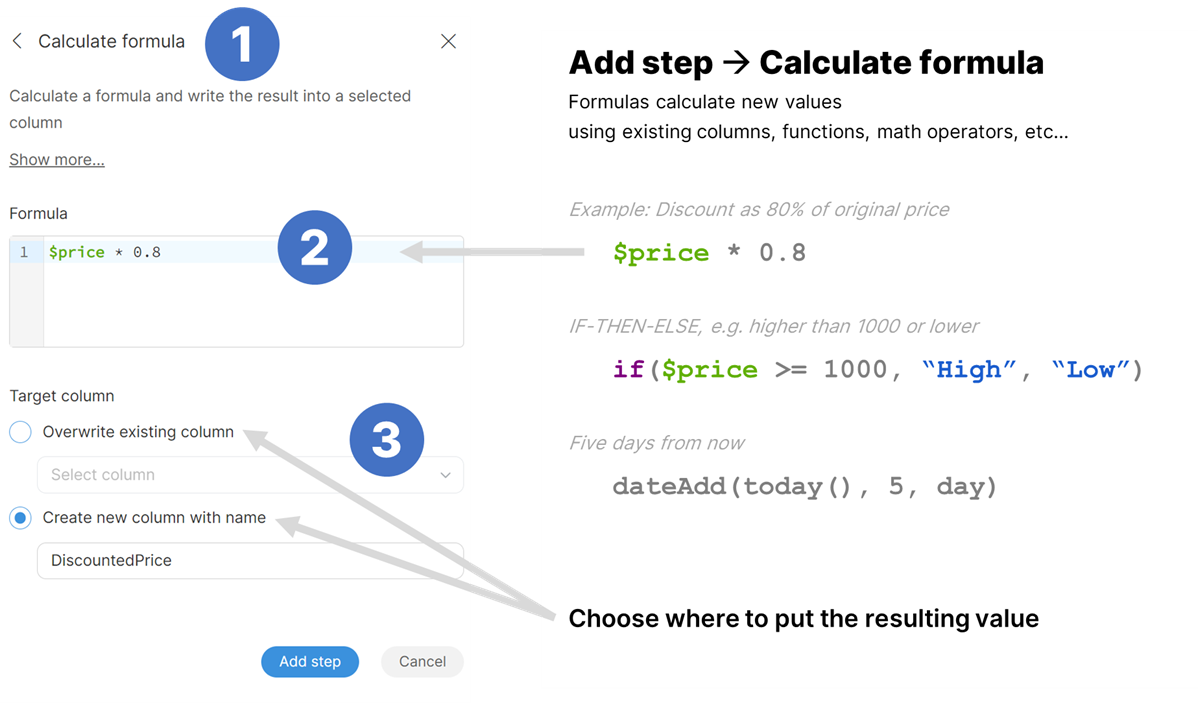The height and width of the screenshot is (703, 1198).
Task: Open the Show more link
Action: [56, 159]
